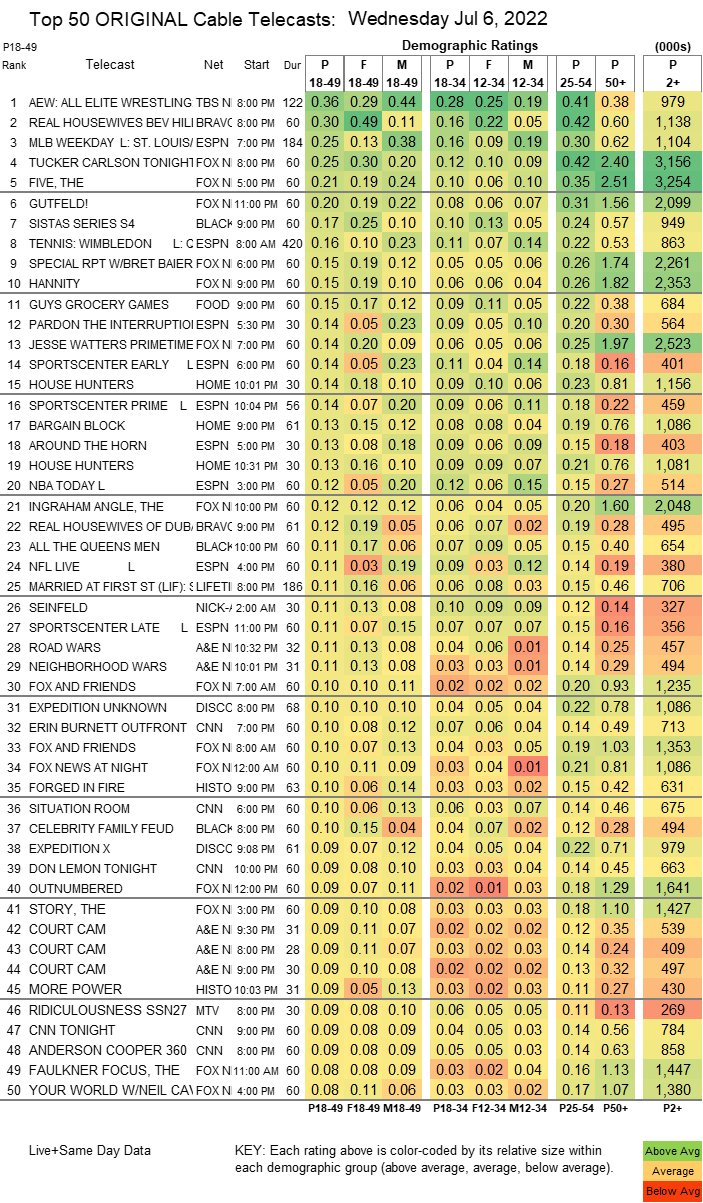
Task: Click the '(000s)' header label
Action: coord(672,46)
